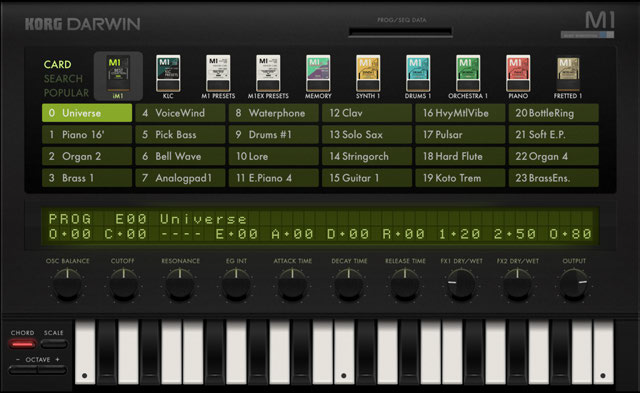Click the PROG E00 Universe display

147,219
